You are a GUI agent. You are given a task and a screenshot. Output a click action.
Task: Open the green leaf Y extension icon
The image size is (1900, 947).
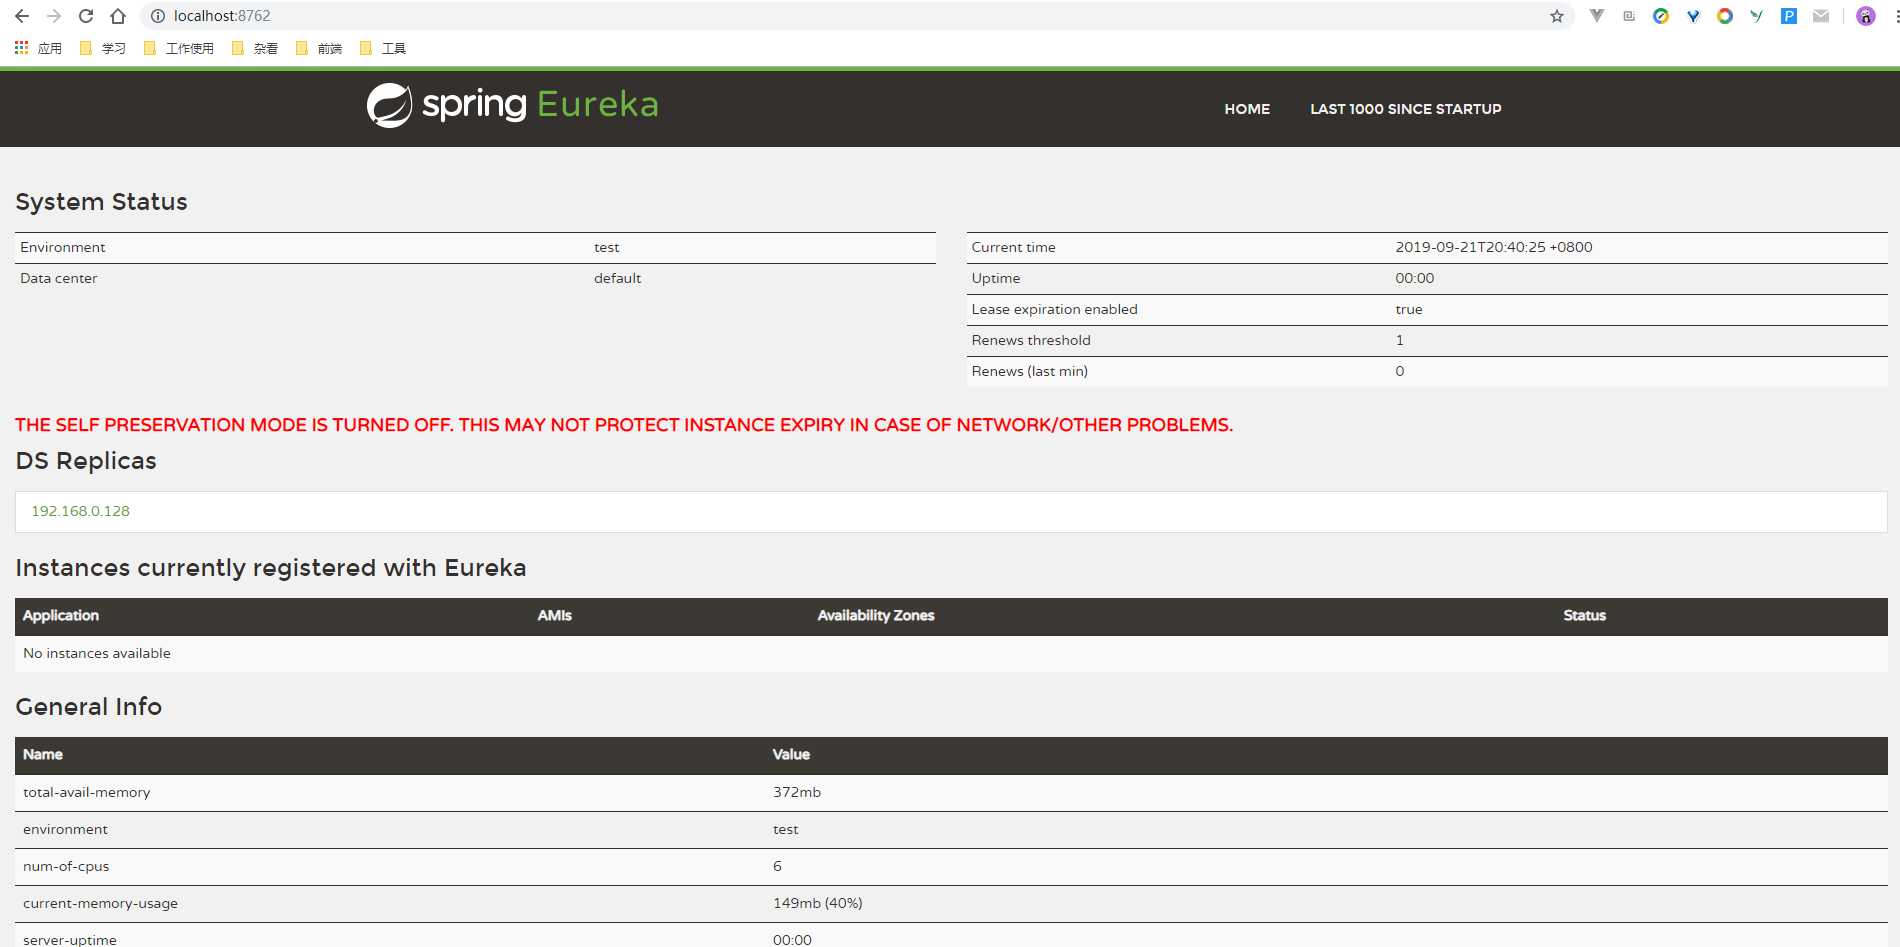coord(1757,16)
